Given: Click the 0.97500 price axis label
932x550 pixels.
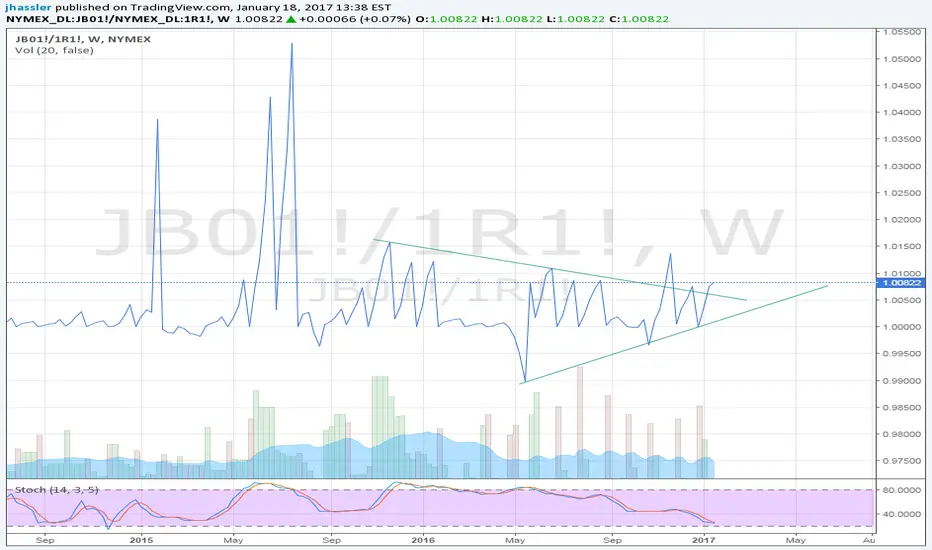Looking at the screenshot, I should (x=902, y=461).
